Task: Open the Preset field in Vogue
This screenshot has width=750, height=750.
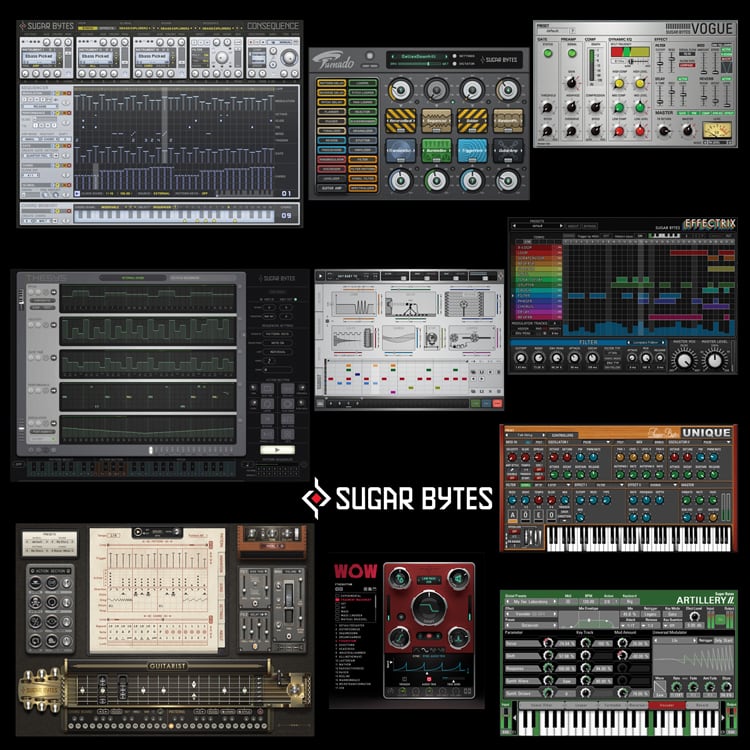Action: (554, 30)
